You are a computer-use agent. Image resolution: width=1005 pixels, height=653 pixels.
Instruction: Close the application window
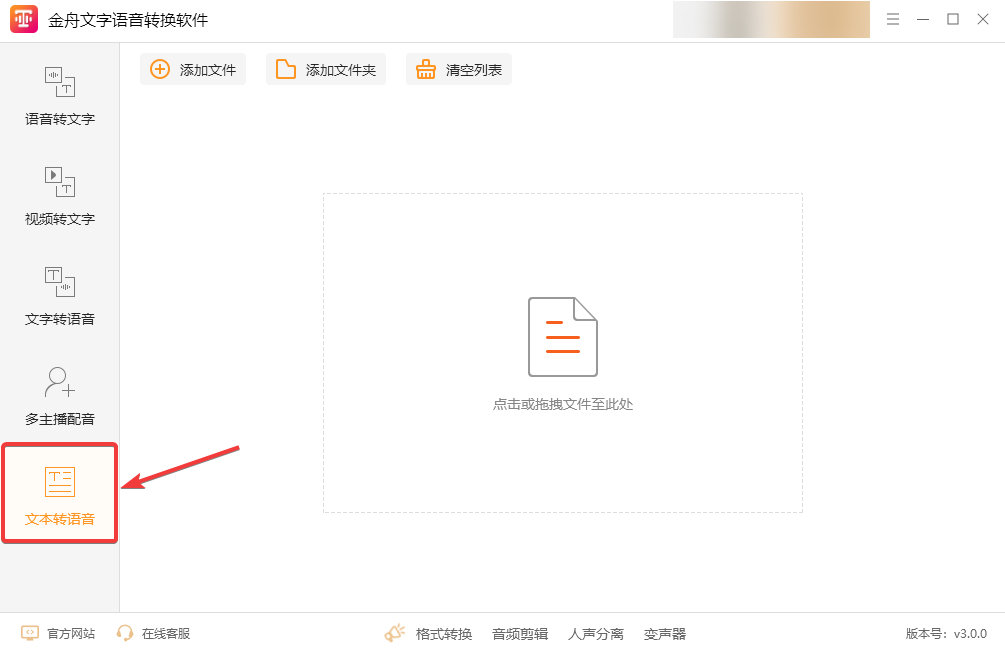[x=983, y=19]
